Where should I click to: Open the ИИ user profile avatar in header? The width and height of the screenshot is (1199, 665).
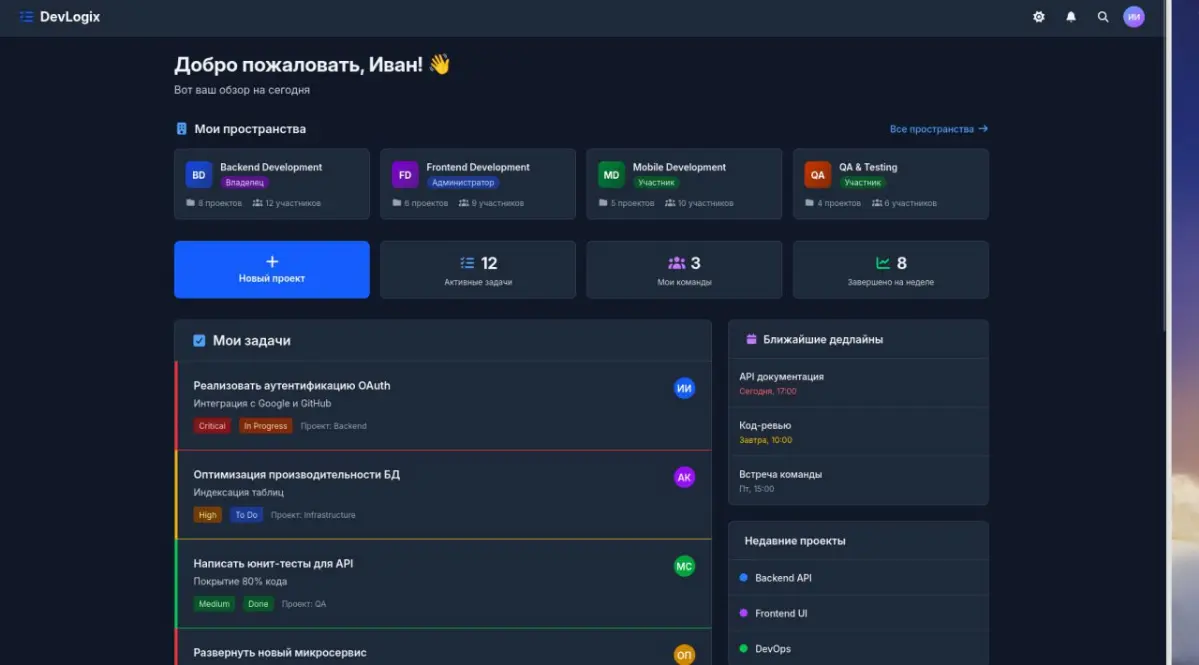1134,17
